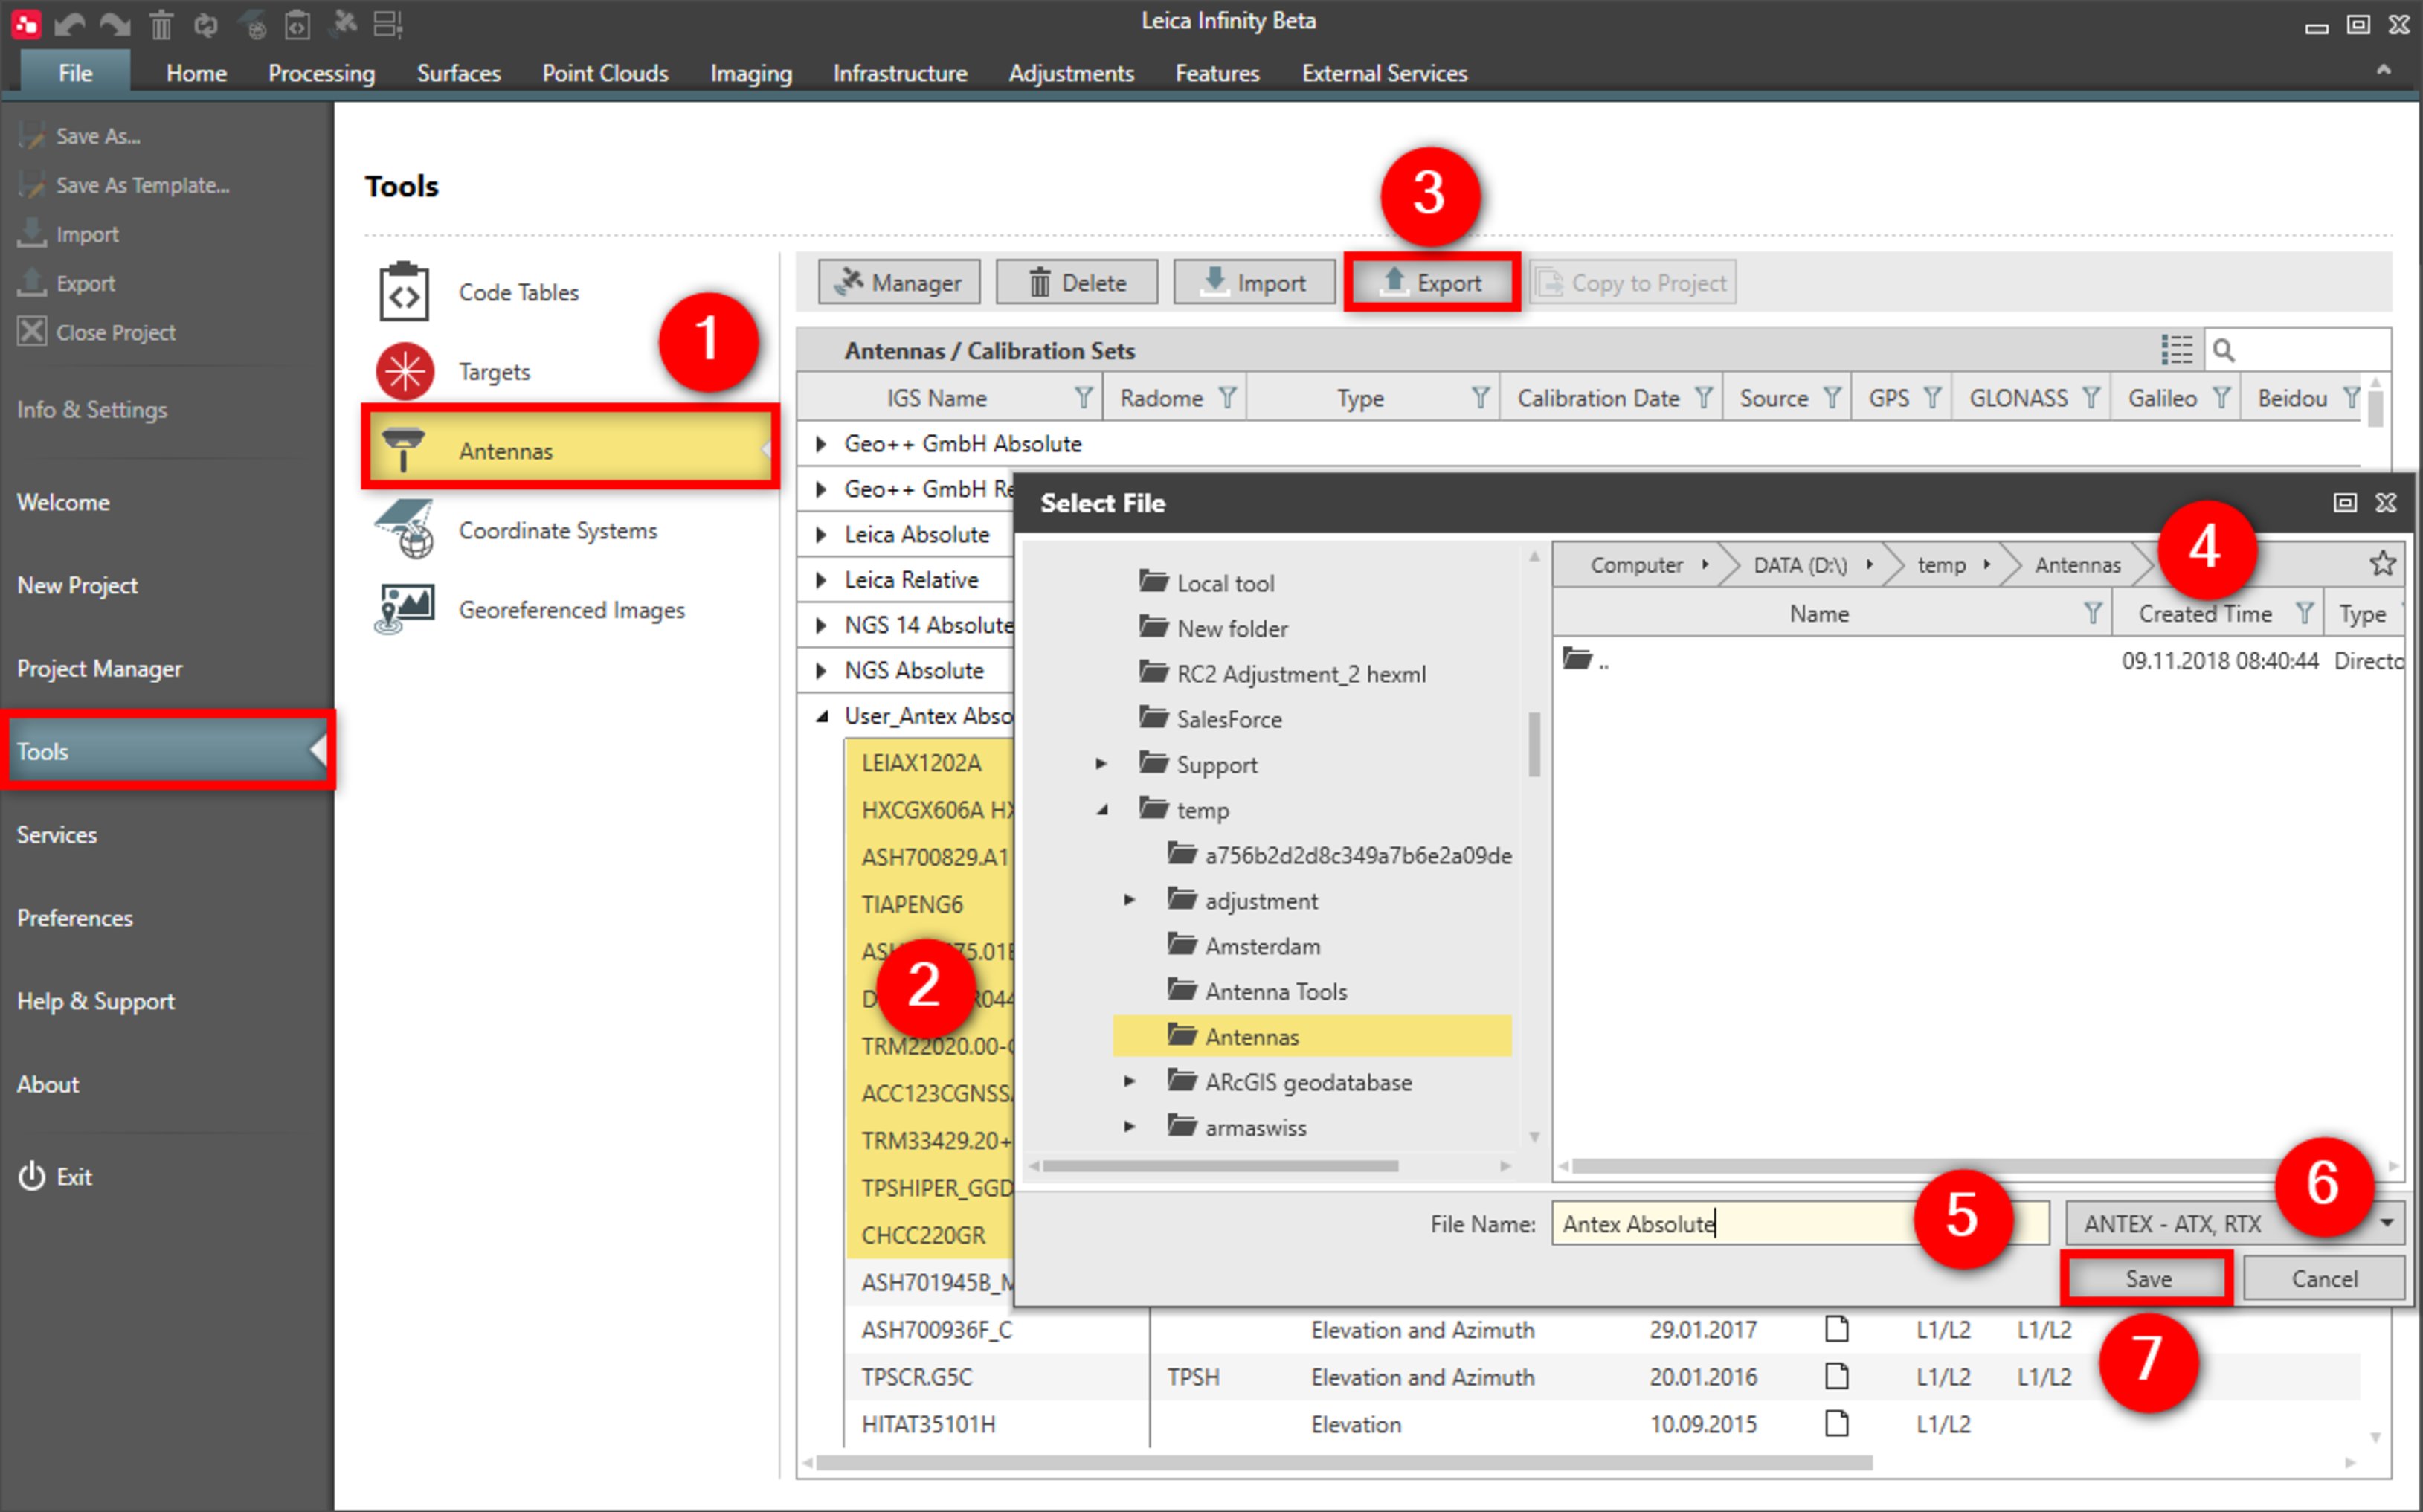Click the DATA (D:\) breadcrumb

click(1799, 564)
